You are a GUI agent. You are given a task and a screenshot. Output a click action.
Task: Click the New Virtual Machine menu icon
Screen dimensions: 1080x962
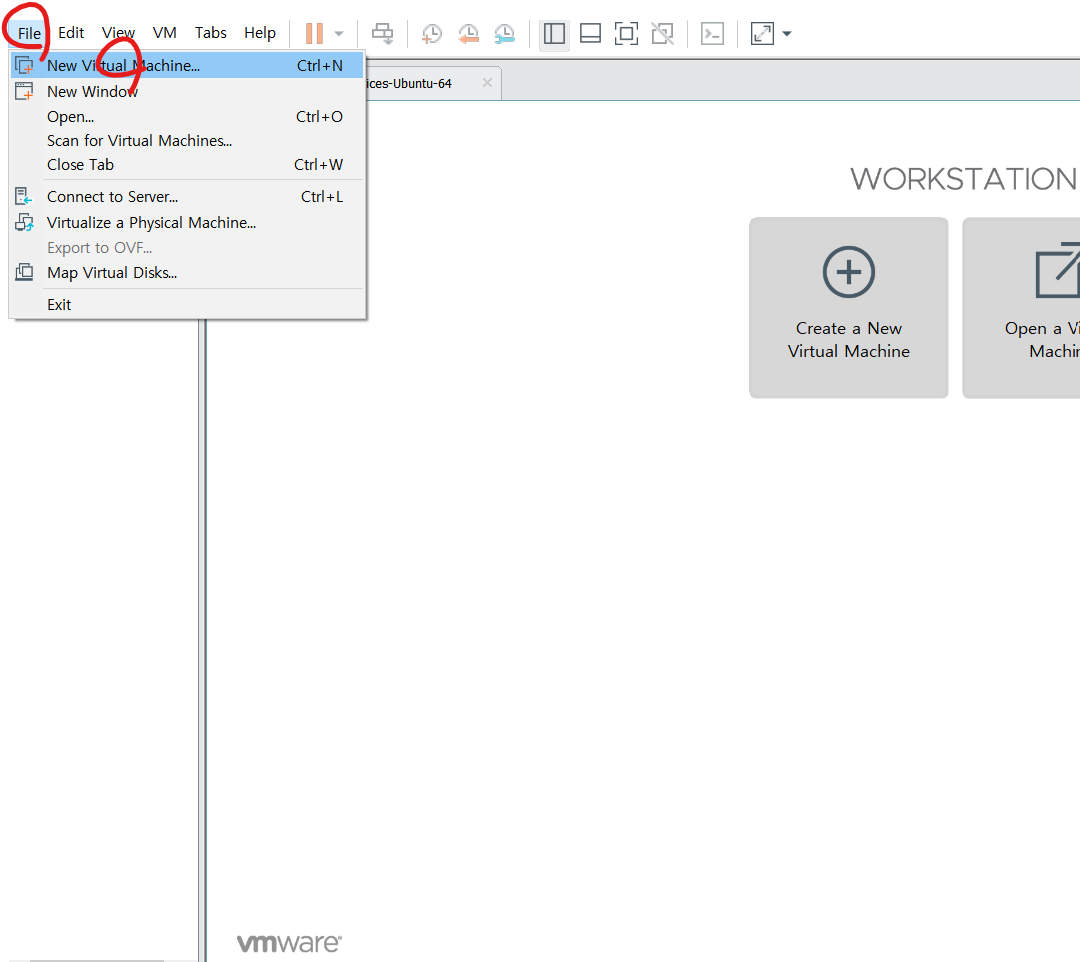pos(24,65)
